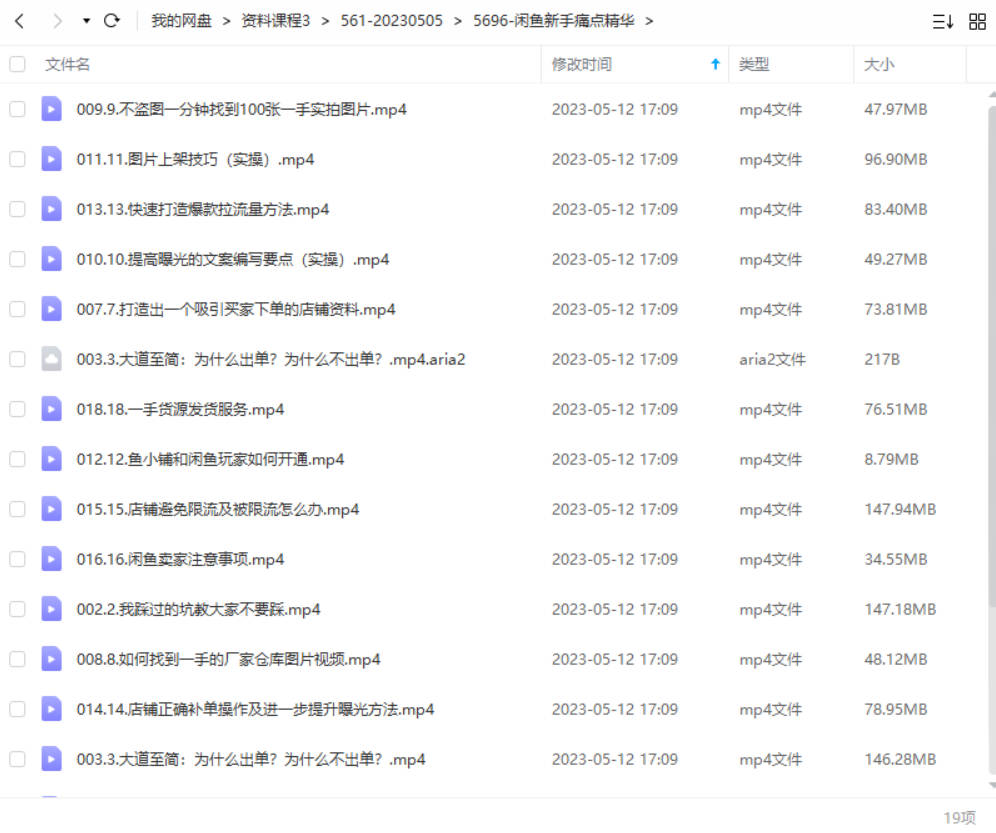Go forward with the forward arrow
Screen dimensions: 996x833
pyautogui.click(x=57, y=21)
